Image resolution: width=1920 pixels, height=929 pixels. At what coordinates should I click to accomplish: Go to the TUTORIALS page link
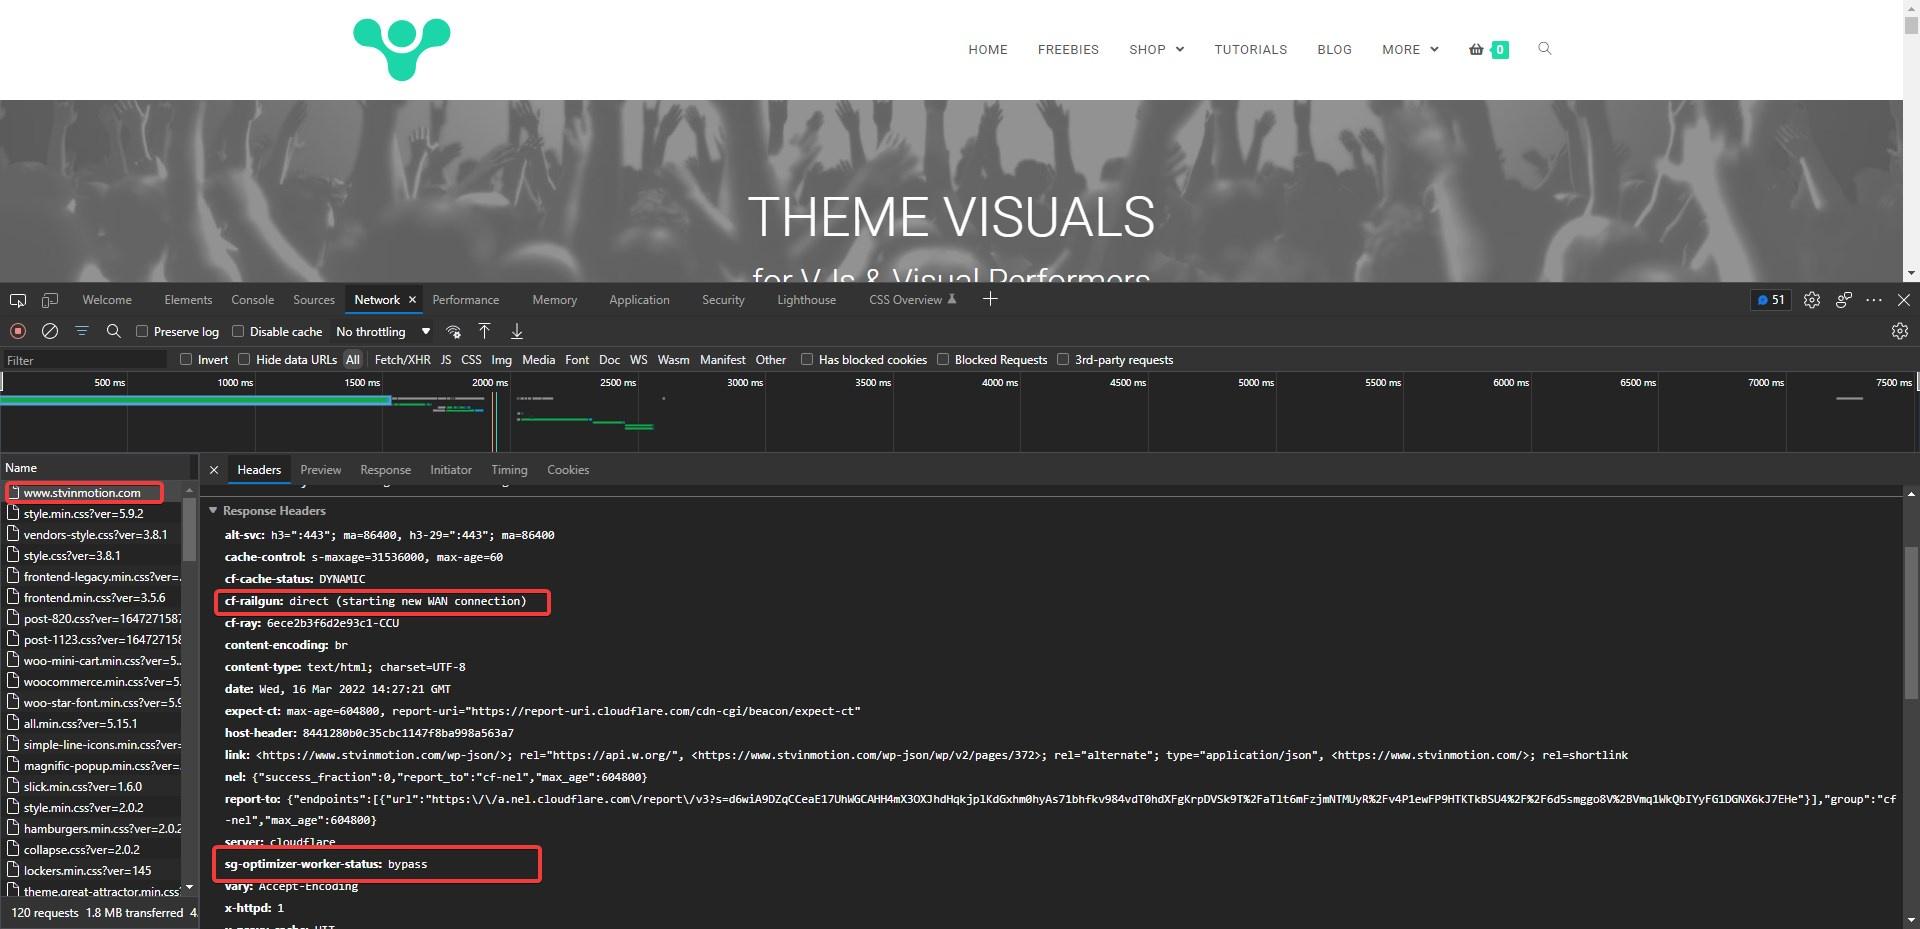coord(1250,49)
